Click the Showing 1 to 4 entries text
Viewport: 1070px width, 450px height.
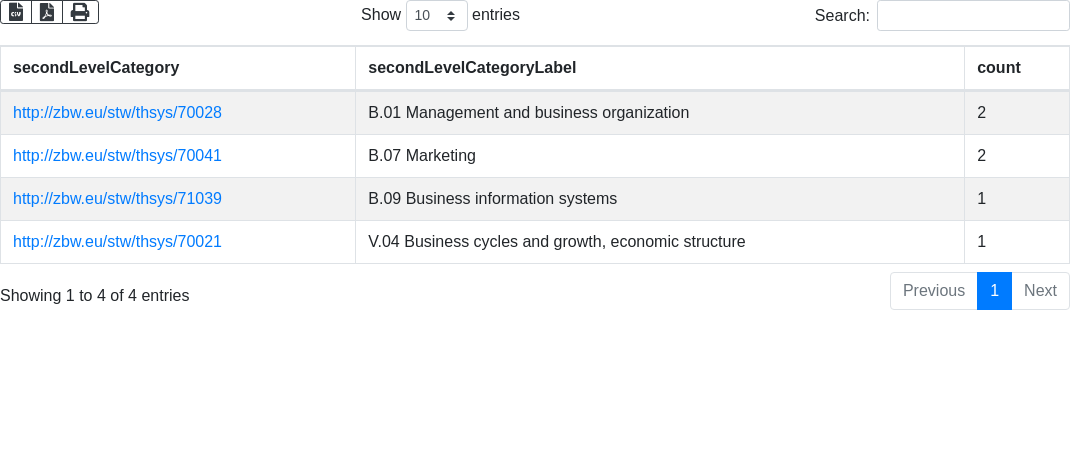95,296
